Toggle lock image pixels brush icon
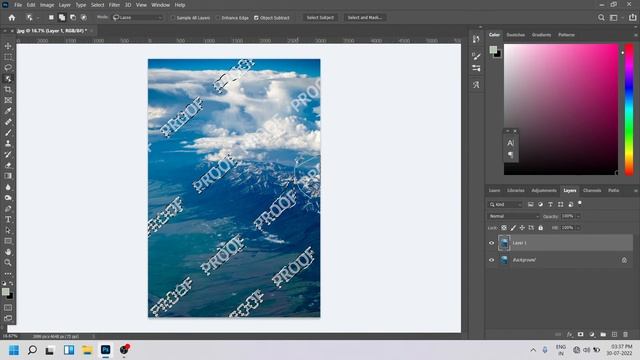 tap(513, 228)
